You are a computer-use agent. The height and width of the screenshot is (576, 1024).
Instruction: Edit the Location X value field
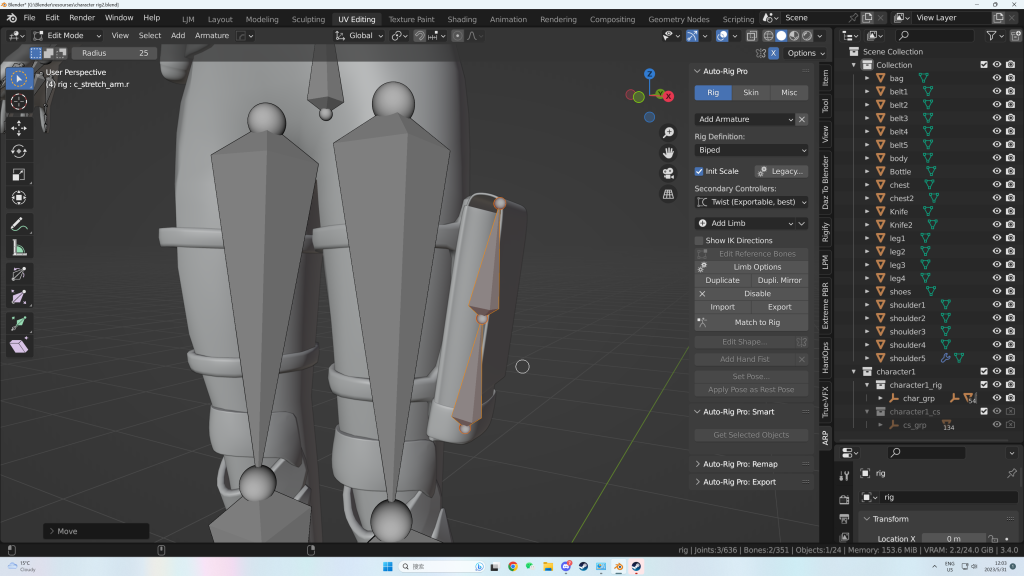(x=953, y=539)
